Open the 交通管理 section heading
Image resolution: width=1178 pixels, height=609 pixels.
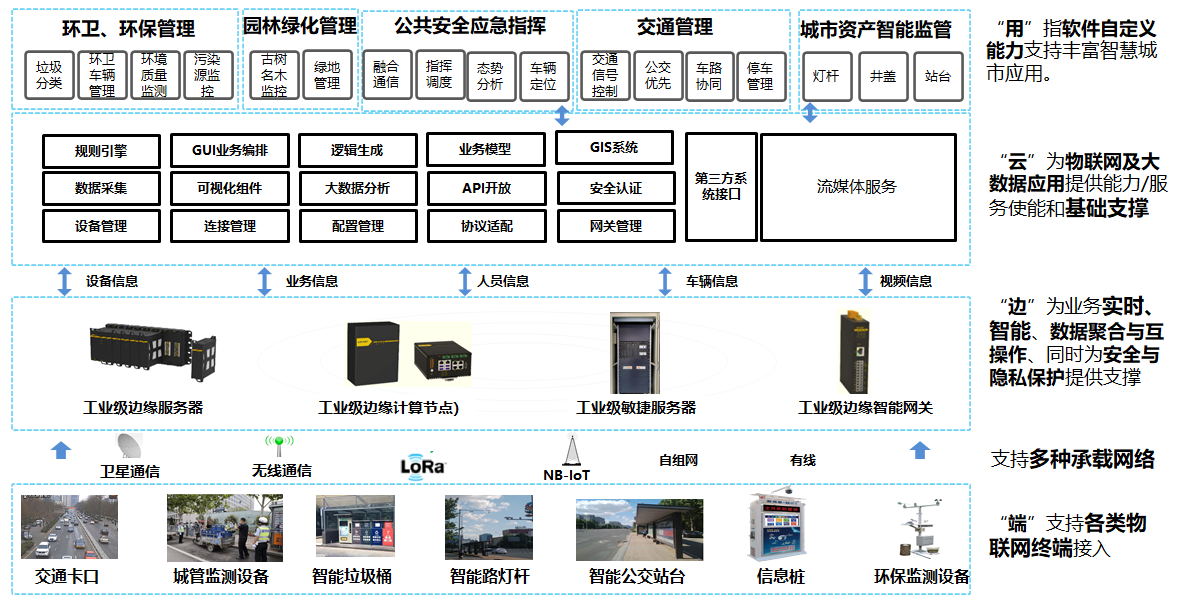click(x=675, y=27)
